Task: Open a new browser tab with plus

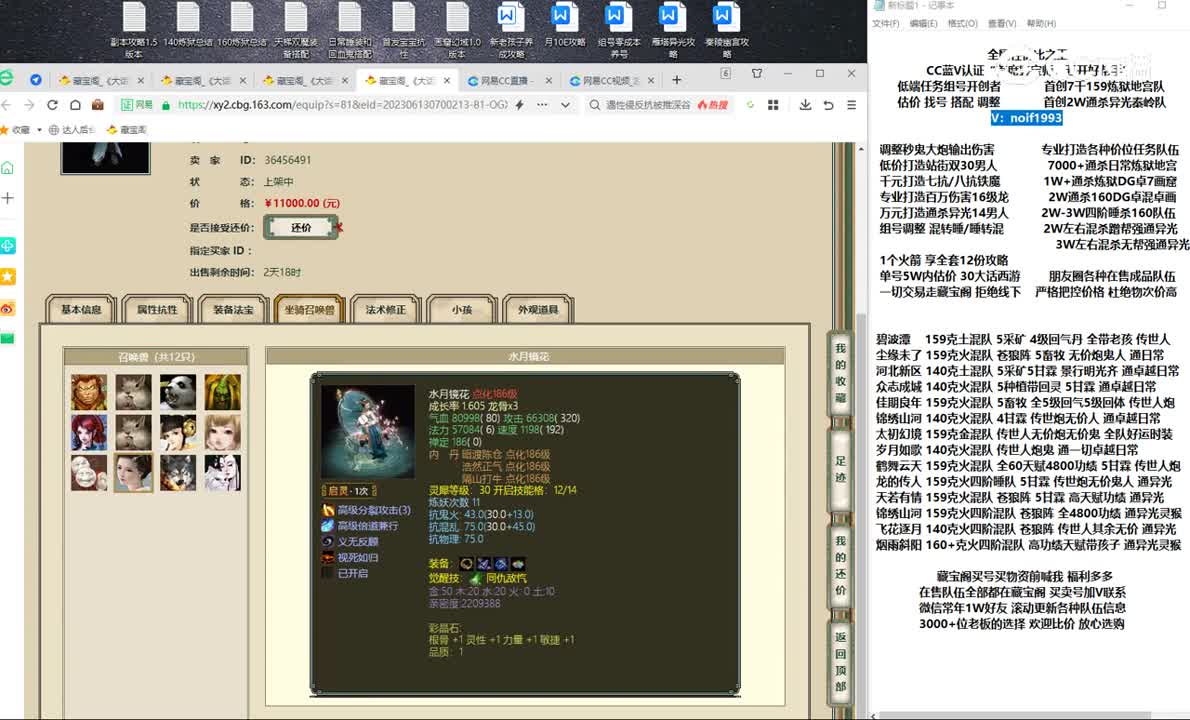Action: [x=676, y=80]
